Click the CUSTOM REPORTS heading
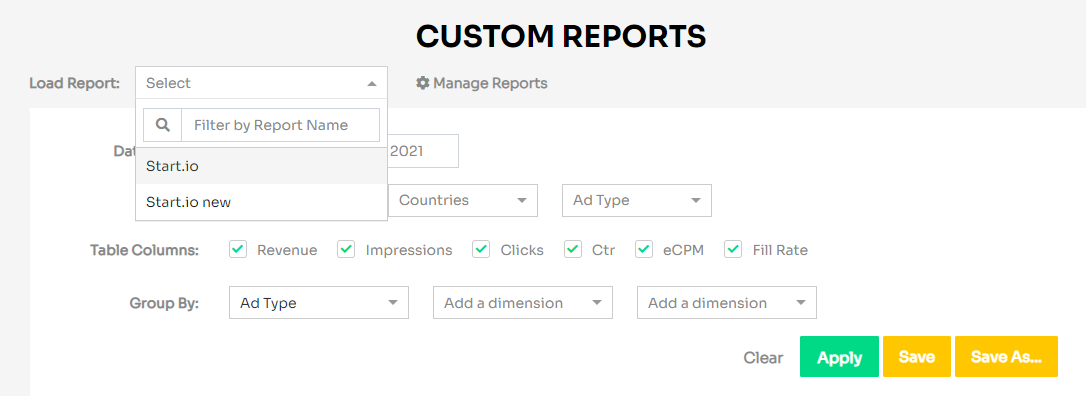1086x396 pixels. point(561,36)
